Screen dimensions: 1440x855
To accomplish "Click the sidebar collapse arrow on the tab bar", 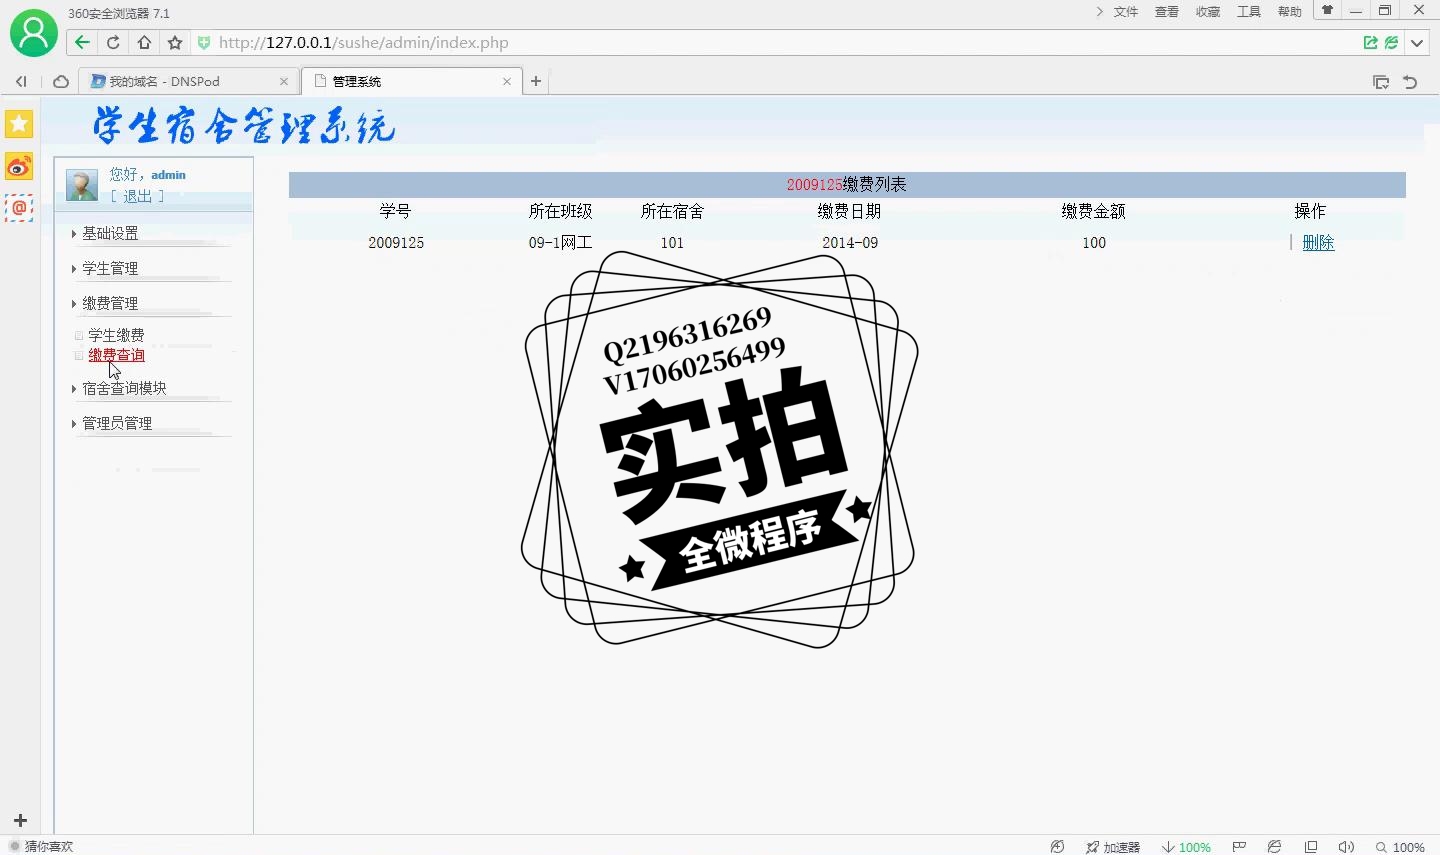I will click(x=21, y=81).
